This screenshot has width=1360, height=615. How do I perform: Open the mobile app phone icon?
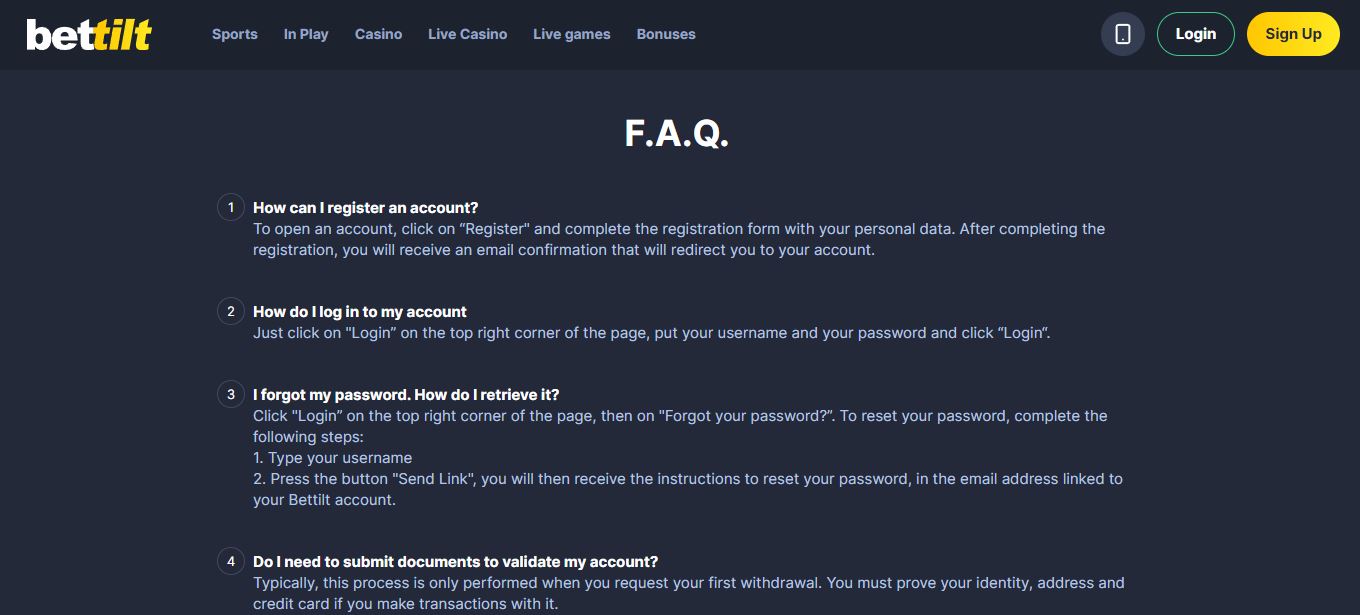[1122, 34]
